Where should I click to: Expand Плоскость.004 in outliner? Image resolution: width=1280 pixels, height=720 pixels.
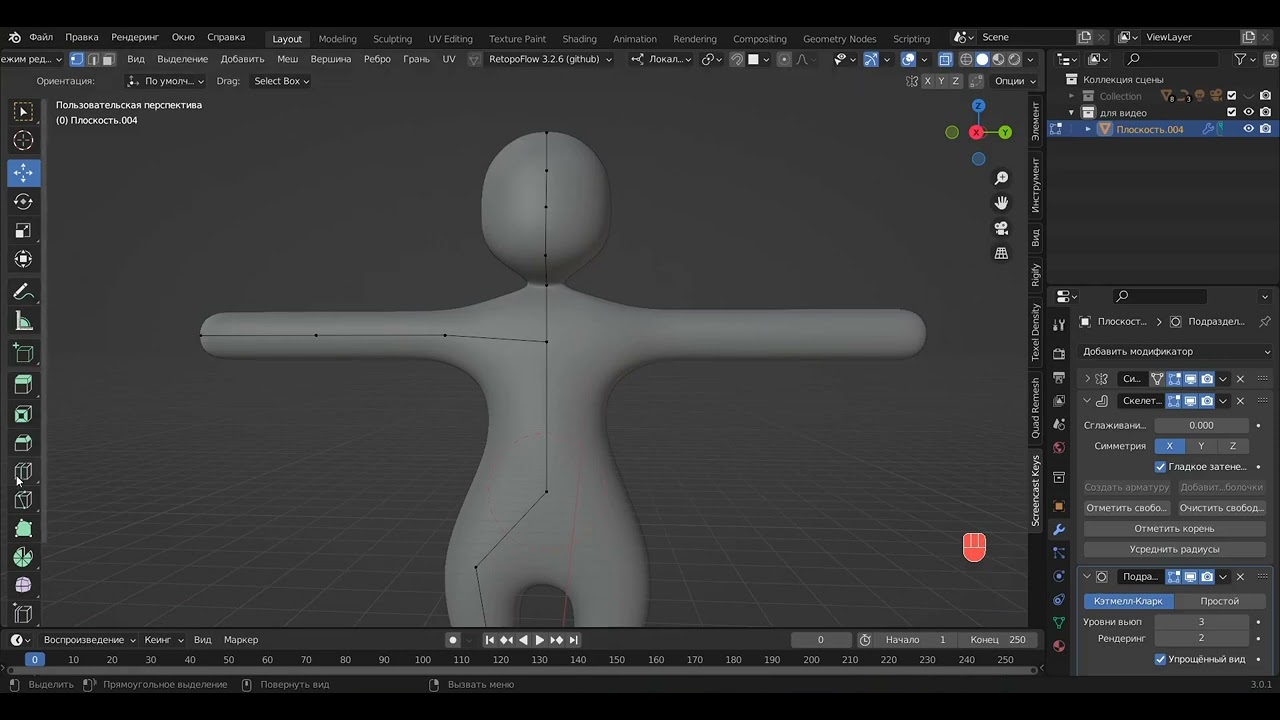[x=1088, y=129]
